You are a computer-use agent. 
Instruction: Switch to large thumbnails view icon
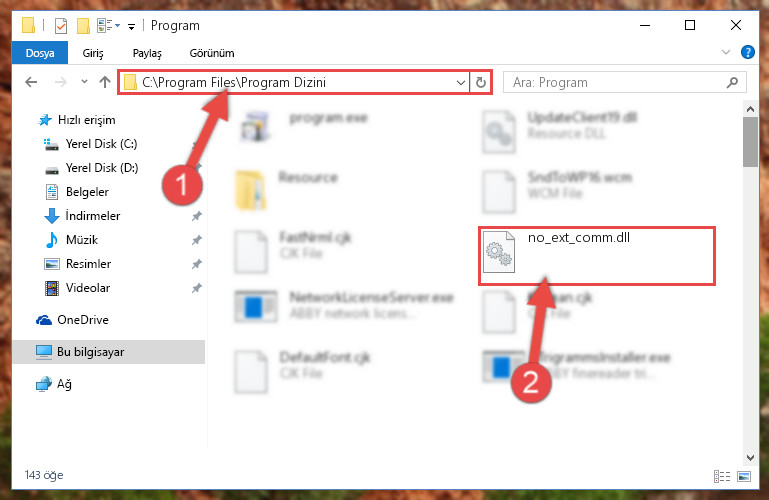pos(744,476)
